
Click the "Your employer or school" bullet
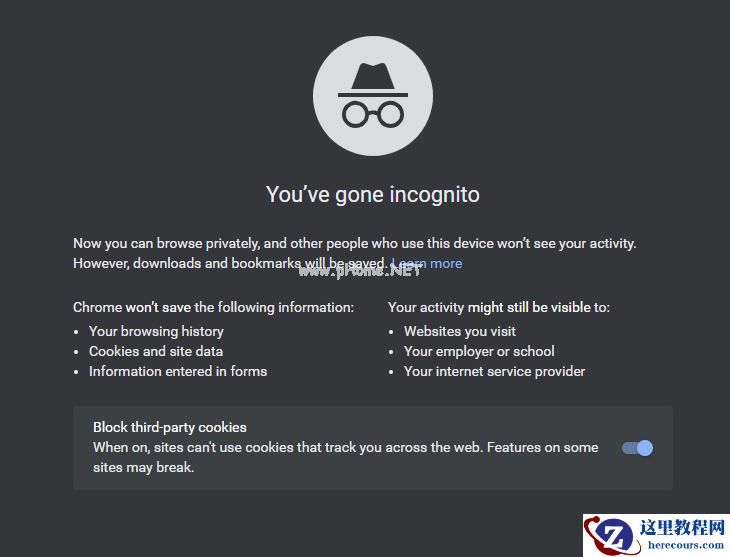[x=479, y=351]
